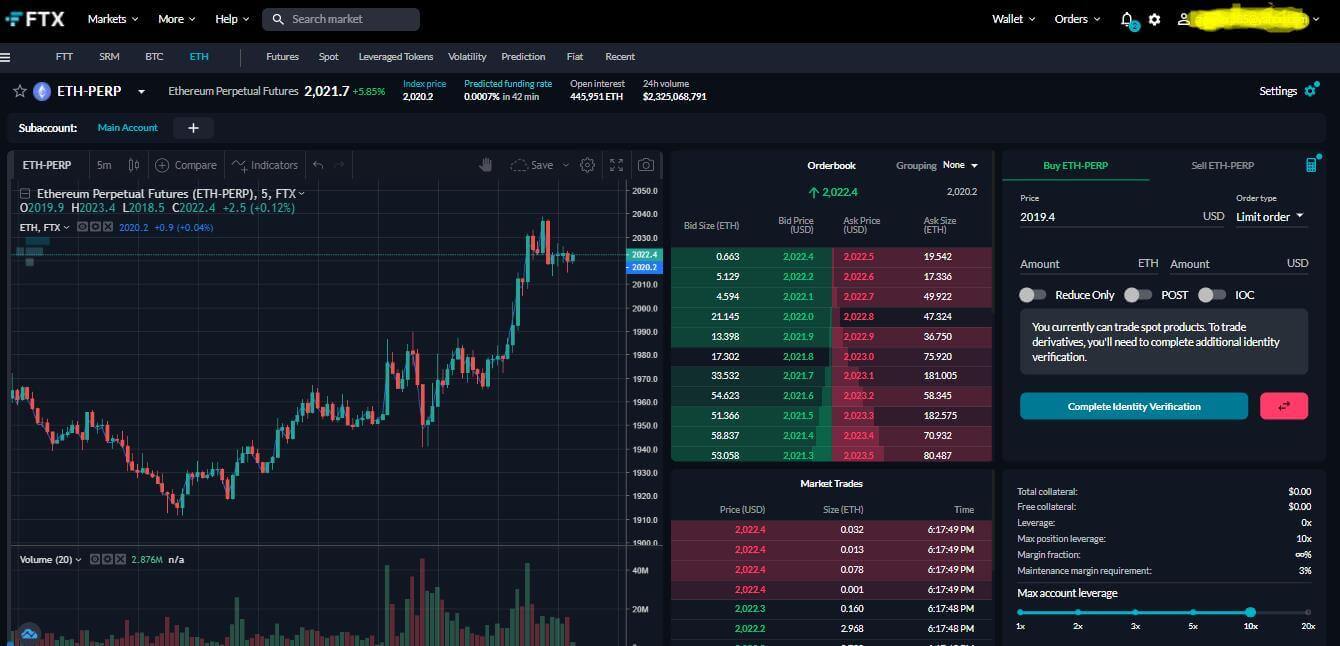Open the gear settings in top bar
Viewport: 1340px width, 646px height.
(1154, 19)
